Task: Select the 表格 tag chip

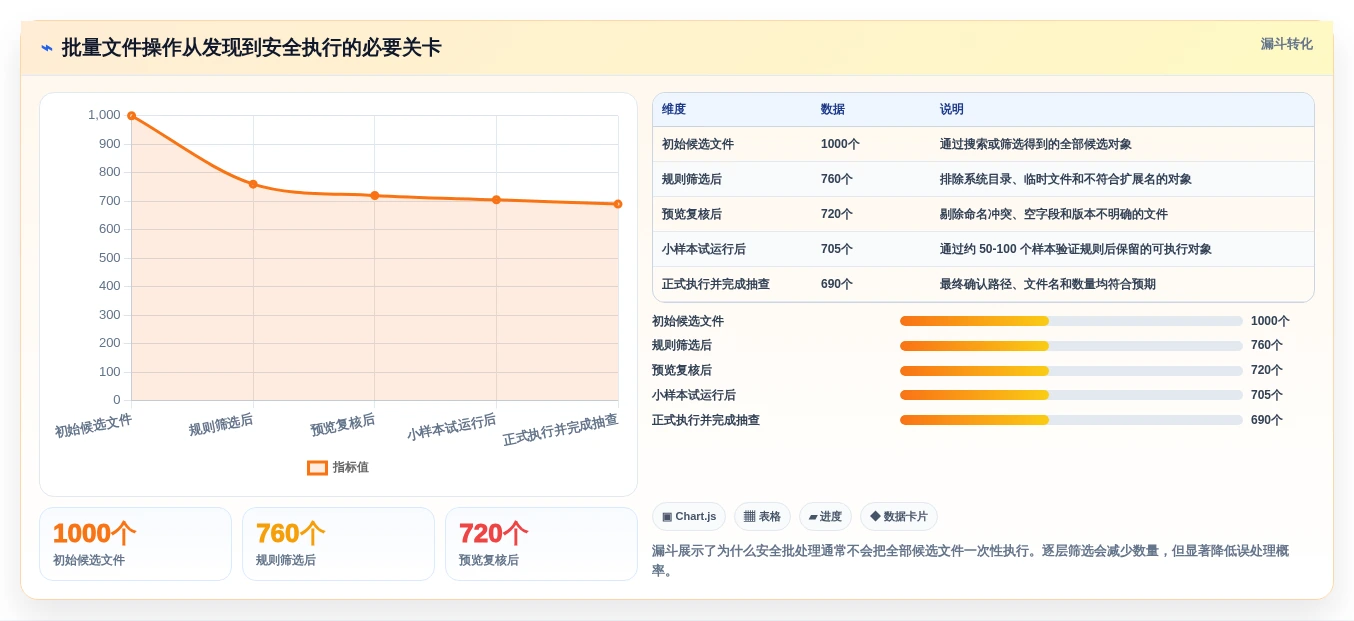Action: pos(762,516)
